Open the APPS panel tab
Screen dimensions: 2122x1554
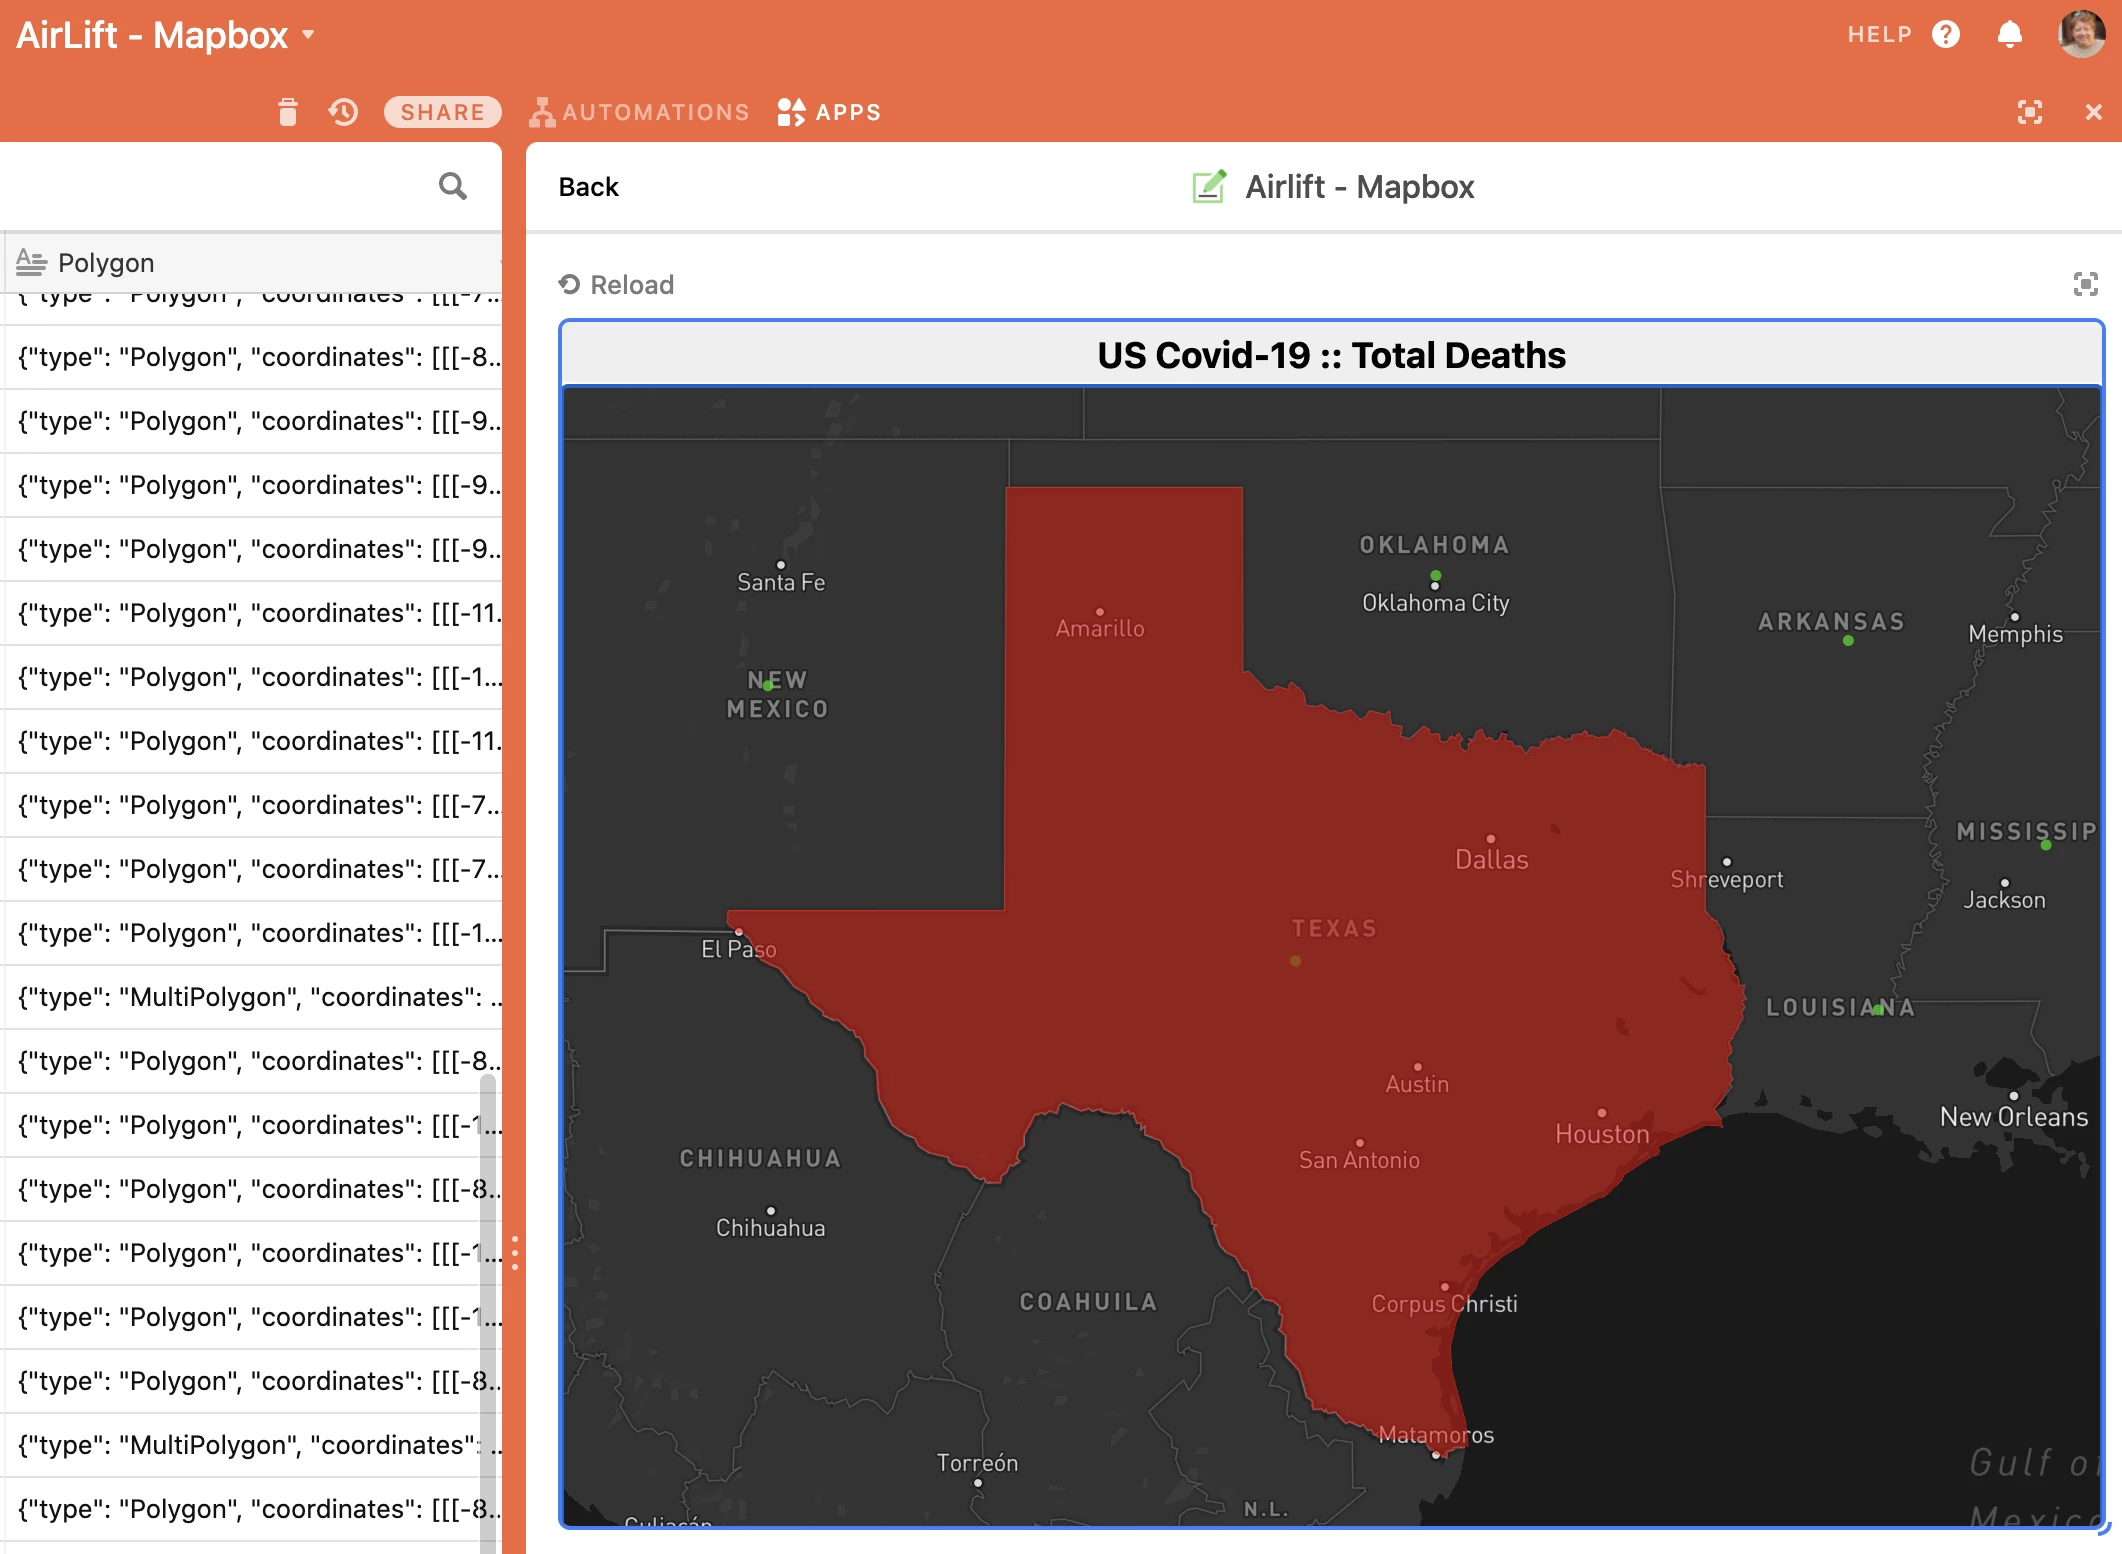click(x=830, y=112)
